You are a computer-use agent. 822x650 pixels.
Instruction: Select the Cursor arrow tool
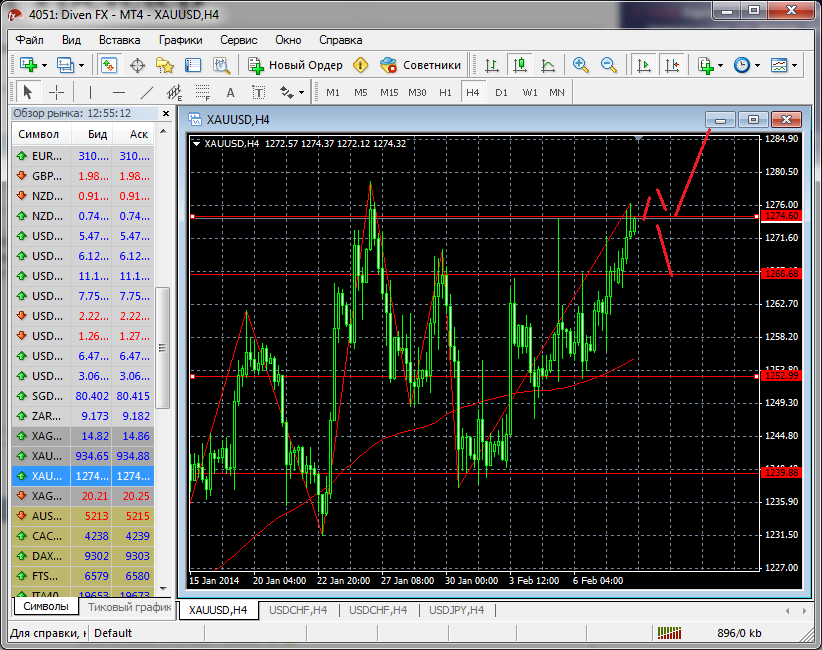[28, 92]
